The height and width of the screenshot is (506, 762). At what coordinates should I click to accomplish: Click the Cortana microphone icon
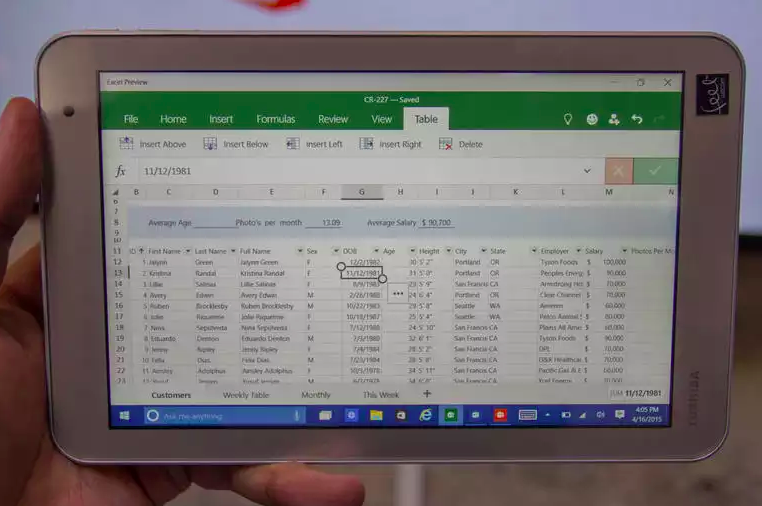point(296,416)
